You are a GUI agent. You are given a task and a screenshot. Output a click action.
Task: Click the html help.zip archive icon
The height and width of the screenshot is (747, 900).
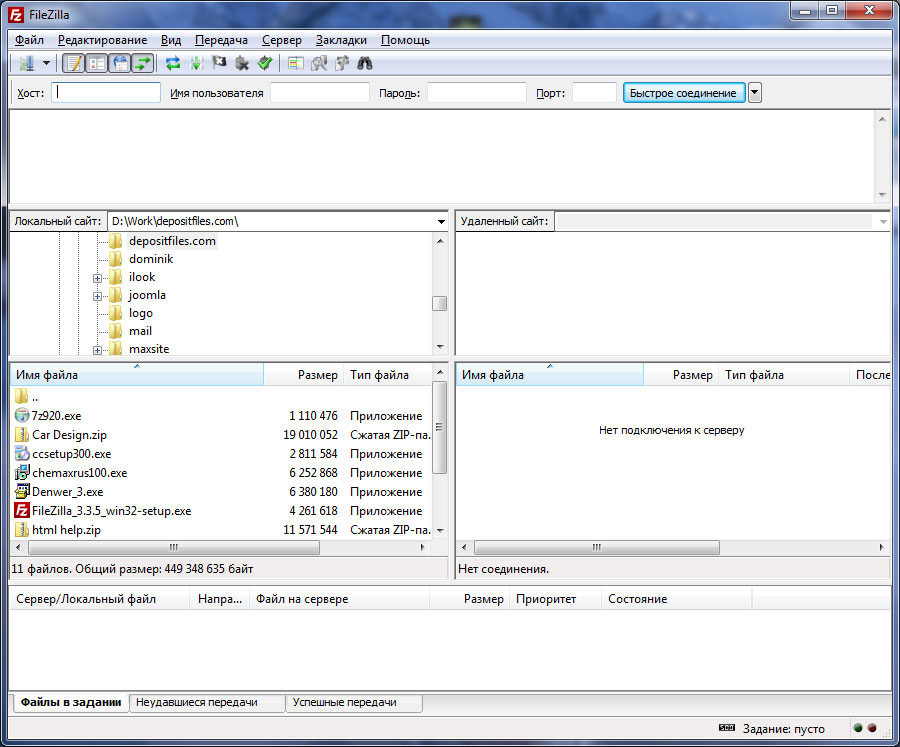(22, 529)
